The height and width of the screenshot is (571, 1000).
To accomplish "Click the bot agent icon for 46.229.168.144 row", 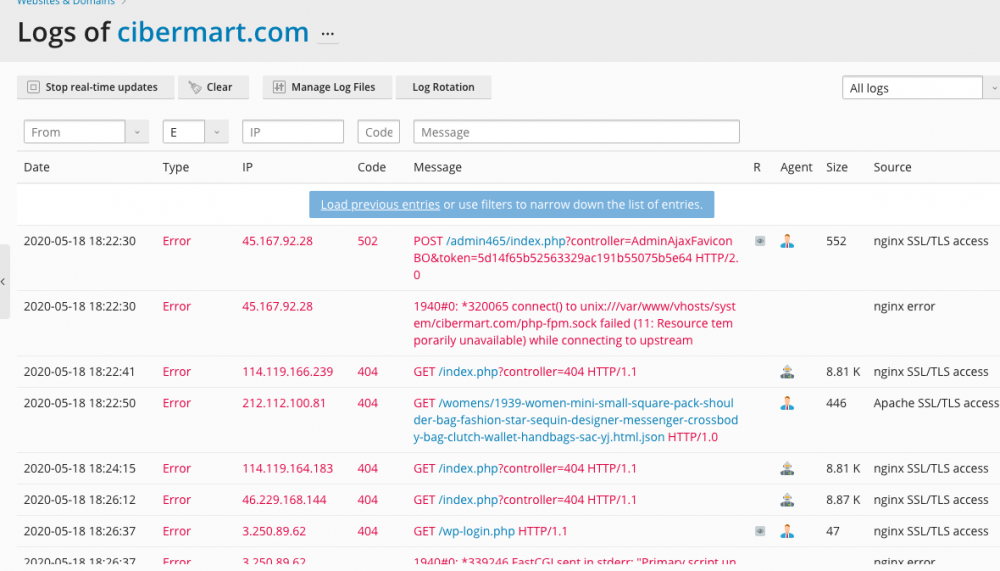I will [787, 500].
